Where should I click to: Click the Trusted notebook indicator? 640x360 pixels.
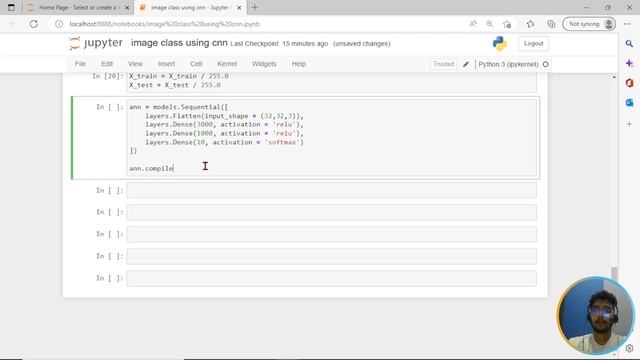point(443,64)
